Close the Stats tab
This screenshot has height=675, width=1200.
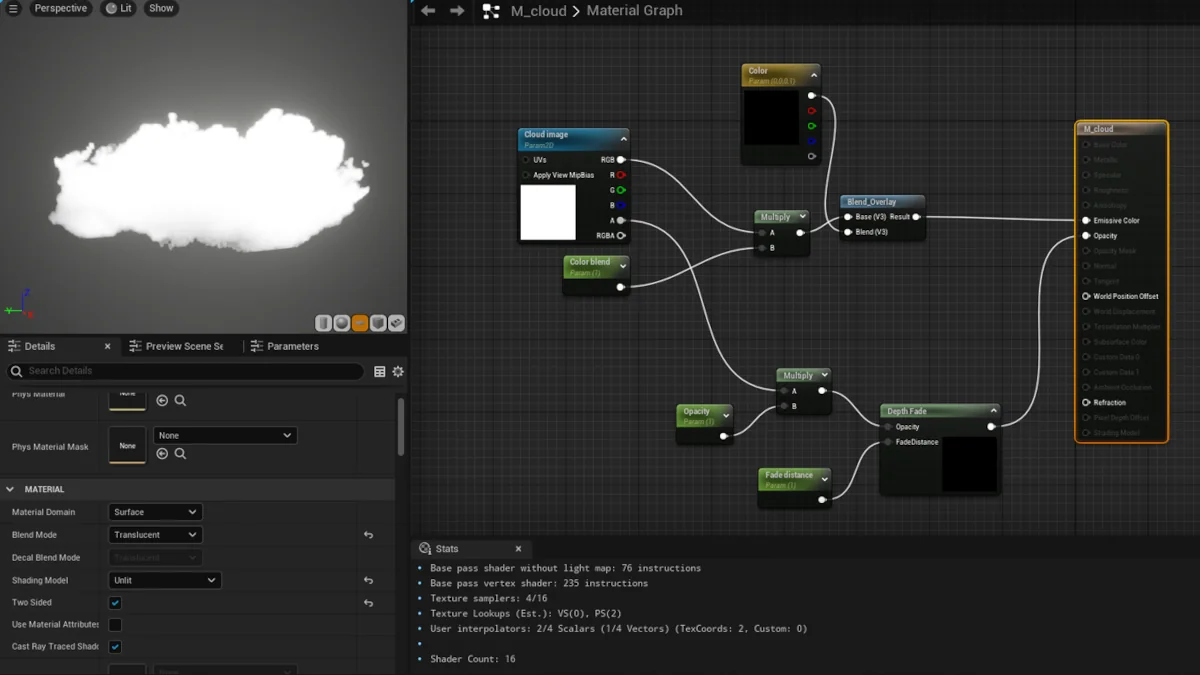tap(518, 548)
